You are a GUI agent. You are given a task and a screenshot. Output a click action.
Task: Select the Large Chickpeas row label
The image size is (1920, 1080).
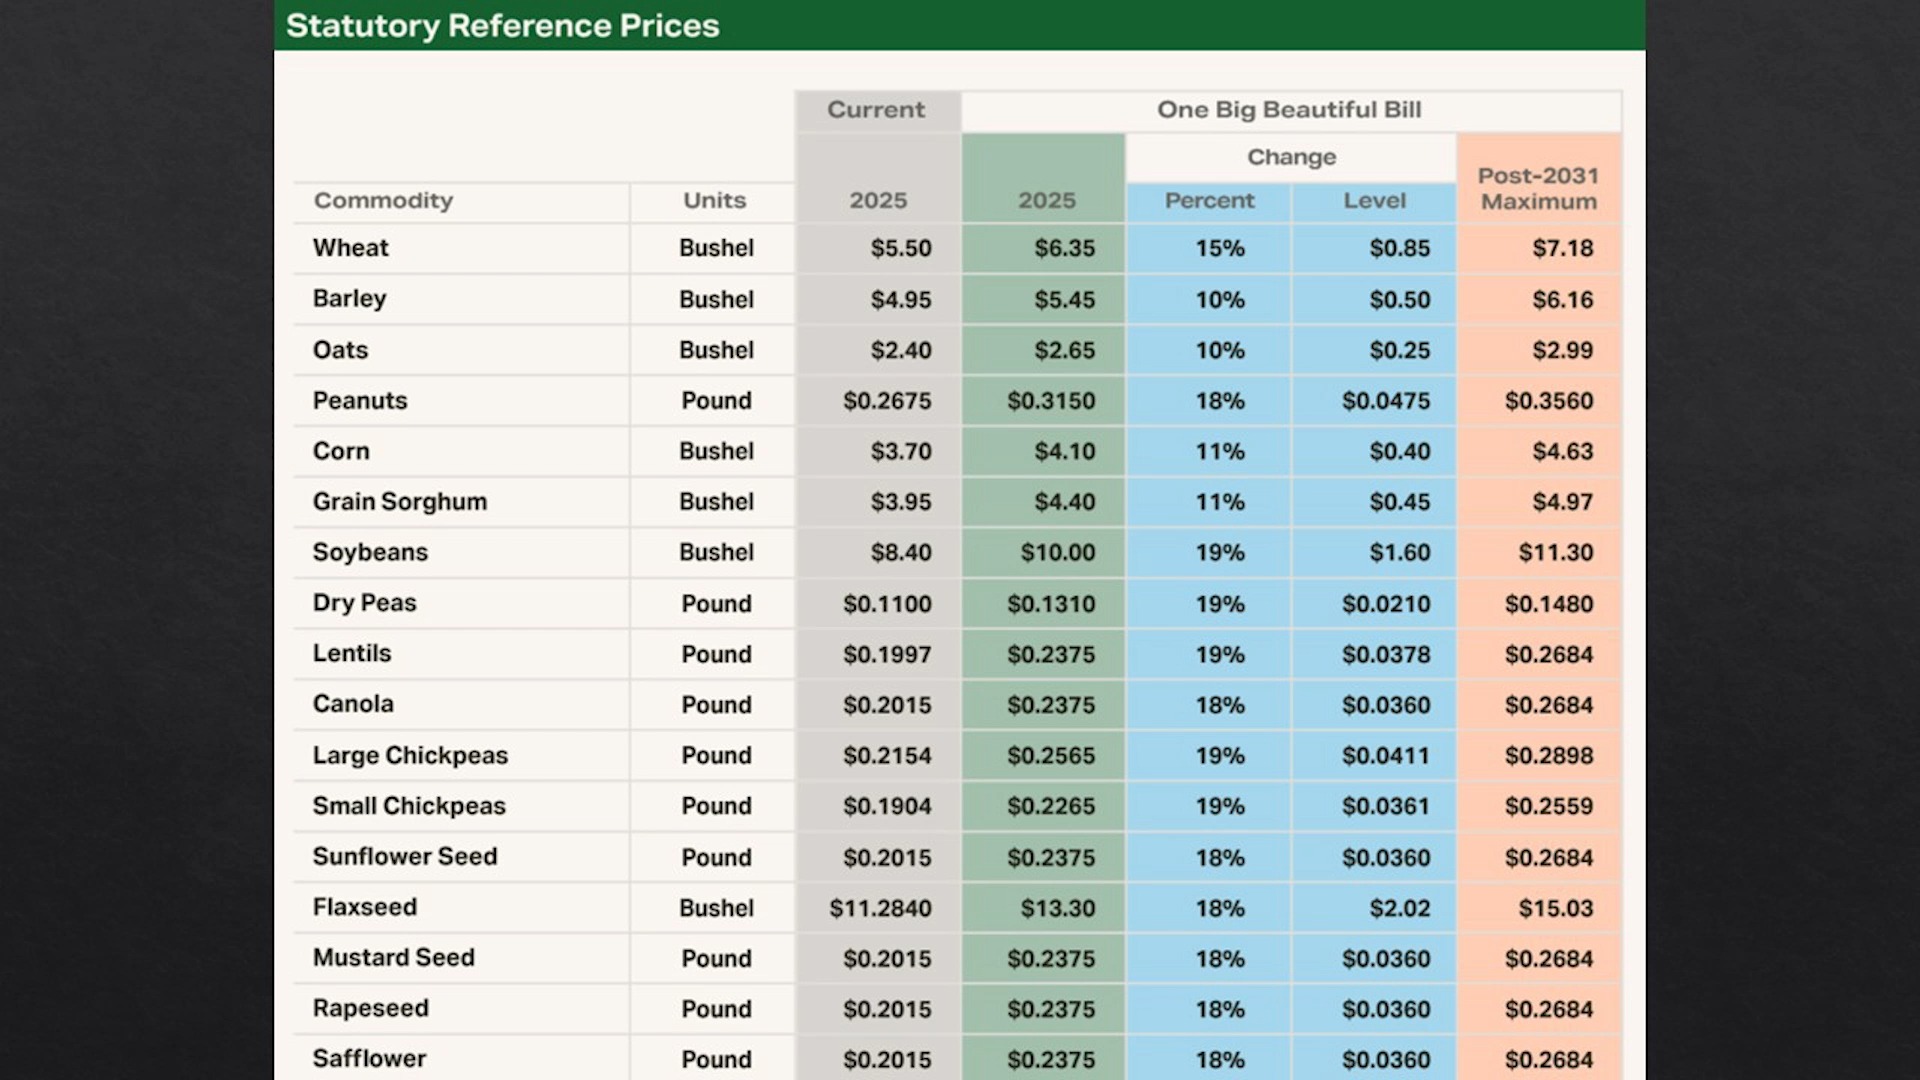(x=410, y=756)
